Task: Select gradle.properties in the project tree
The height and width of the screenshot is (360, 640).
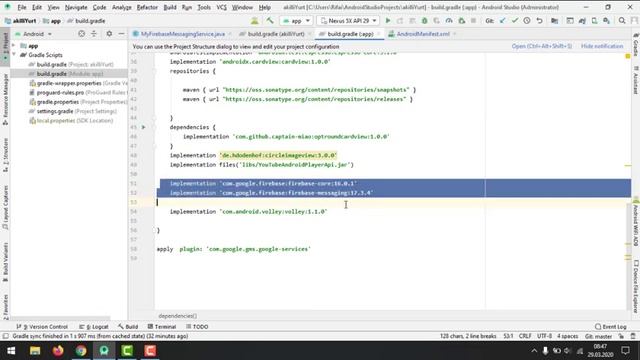Action: pyautogui.click(x=78, y=102)
